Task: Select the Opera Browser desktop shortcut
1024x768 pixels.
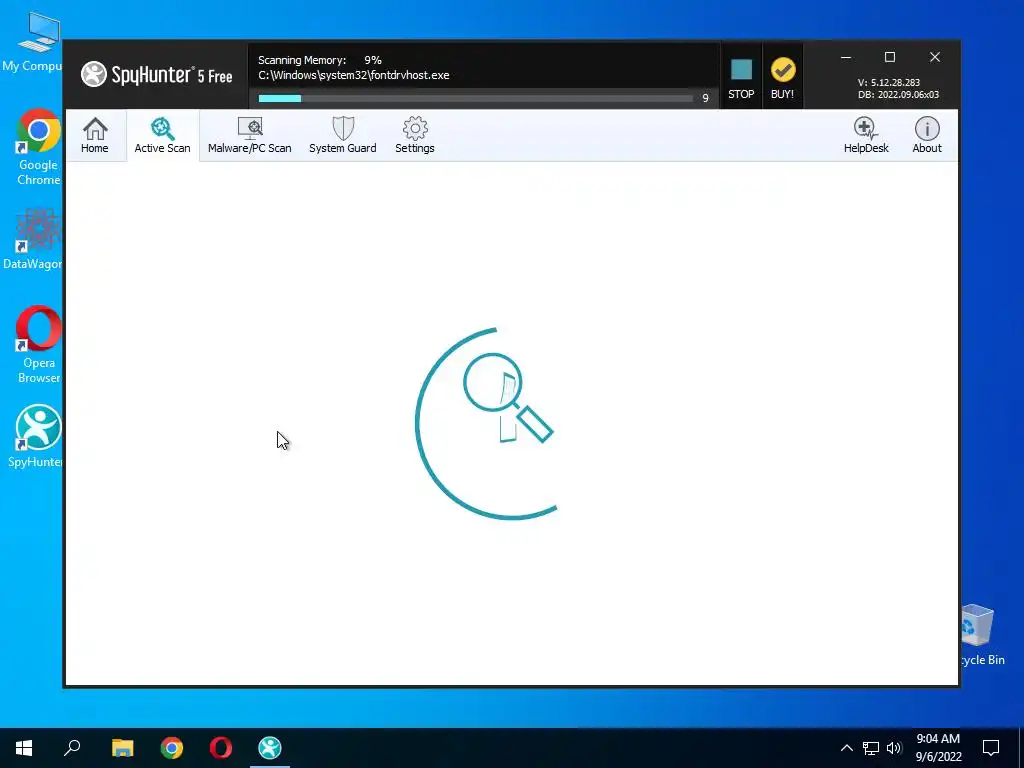Action: [x=38, y=345]
